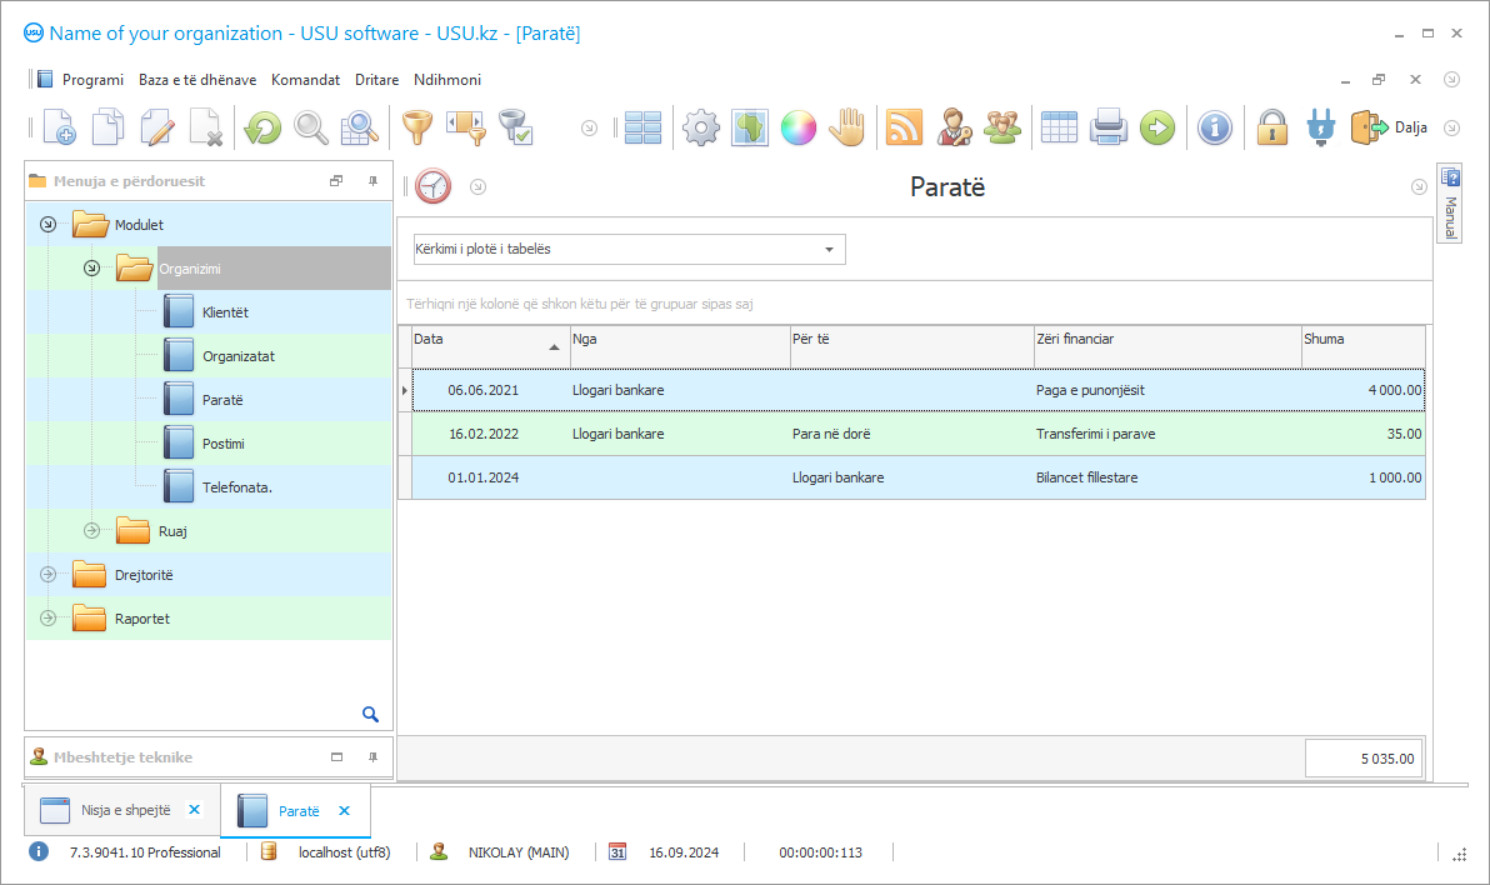Click the 4 000.00 amount cell
The height and width of the screenshot is (885, 1490).
(1363, 390)
